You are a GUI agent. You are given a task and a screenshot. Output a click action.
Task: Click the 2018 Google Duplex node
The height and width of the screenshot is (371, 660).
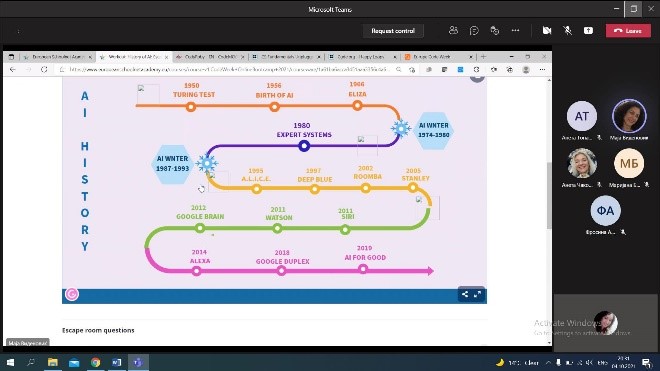point(282,271)
